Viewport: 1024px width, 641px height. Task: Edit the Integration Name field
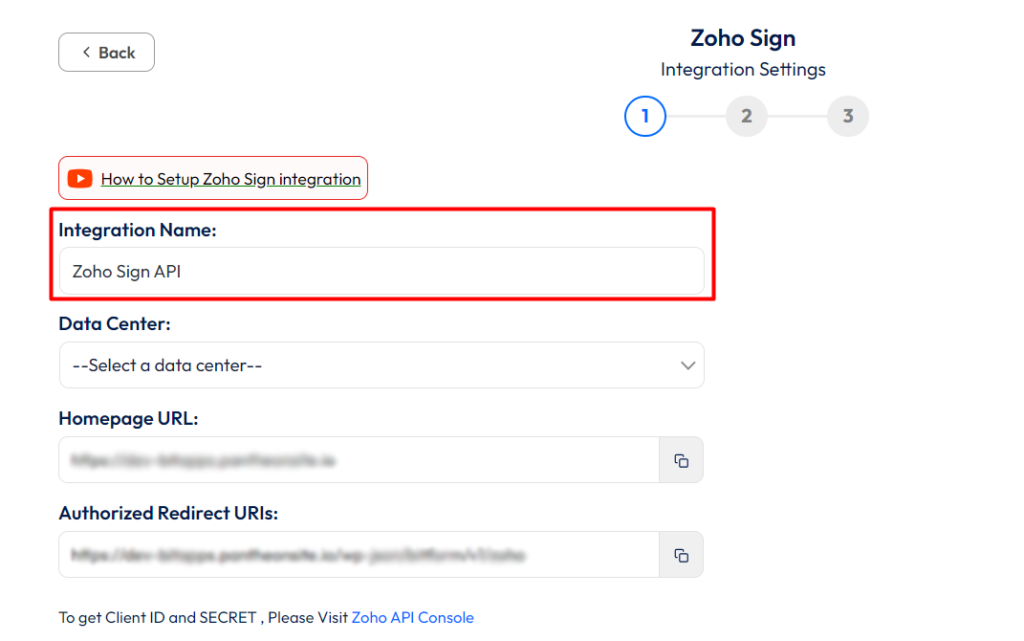(380, 270)
